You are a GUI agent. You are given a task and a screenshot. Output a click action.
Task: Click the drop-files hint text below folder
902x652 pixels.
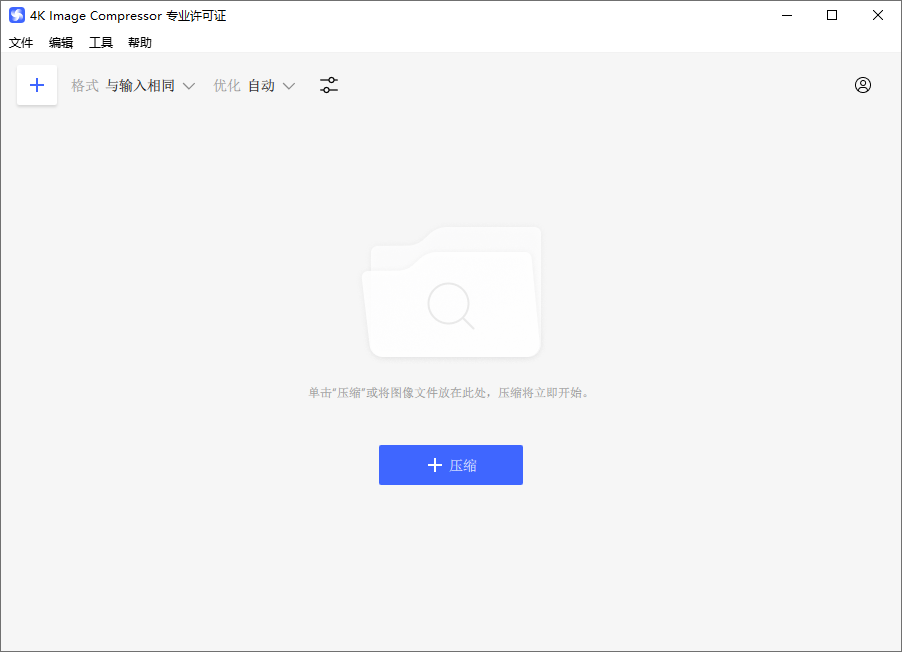pos(450,393)
